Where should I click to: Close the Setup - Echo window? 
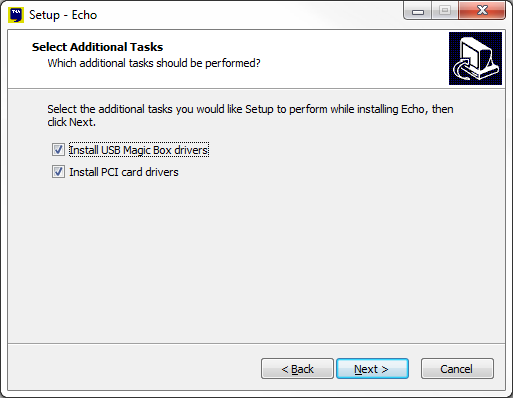(482, 11)
